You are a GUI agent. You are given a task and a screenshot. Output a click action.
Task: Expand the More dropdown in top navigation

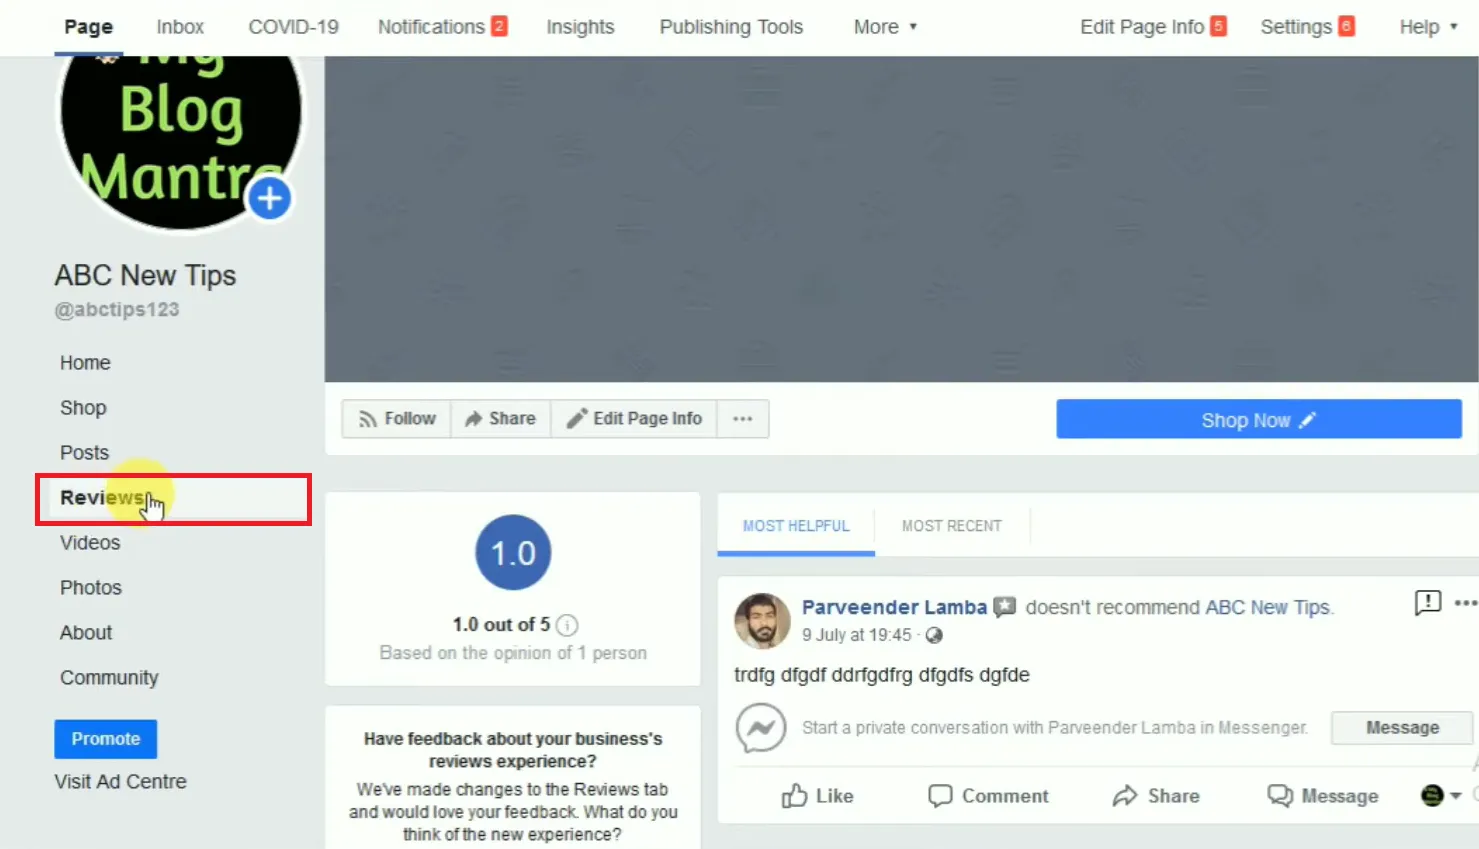tap(885, 27)
